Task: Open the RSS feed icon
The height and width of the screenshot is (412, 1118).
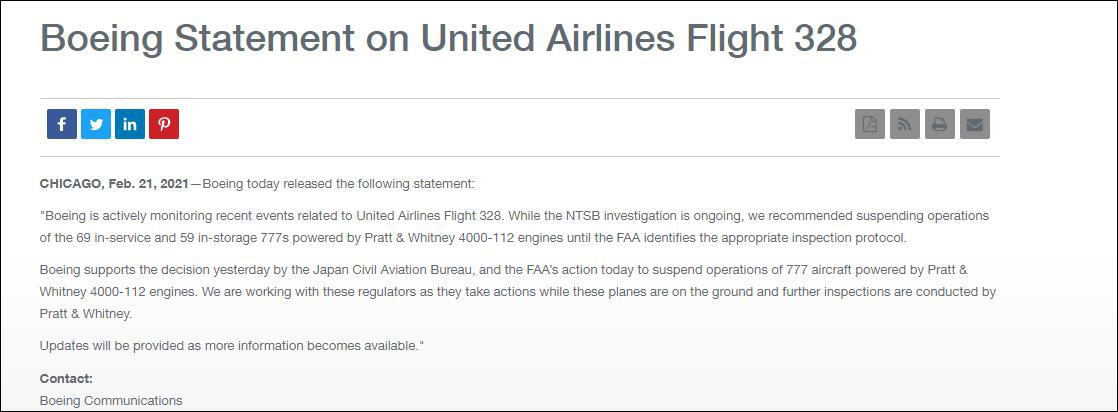Action: click(905, 125)
